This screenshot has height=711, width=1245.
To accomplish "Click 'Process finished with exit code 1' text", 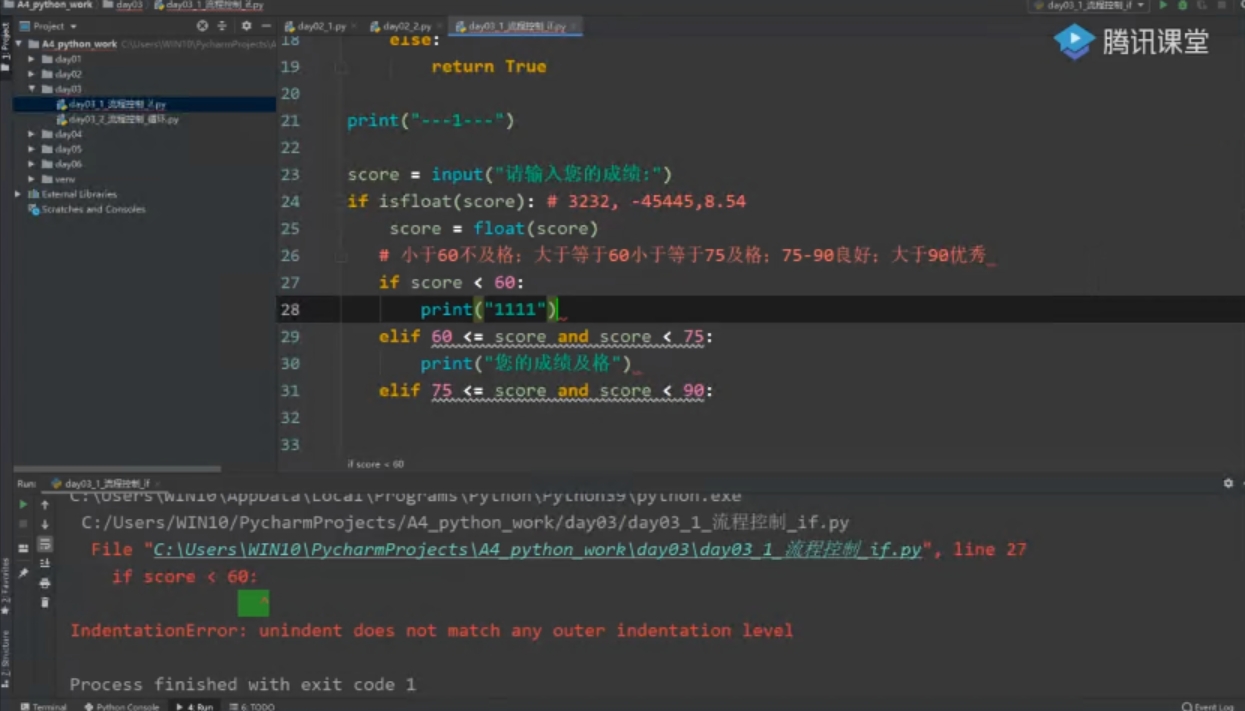I will tap(242, 685).
